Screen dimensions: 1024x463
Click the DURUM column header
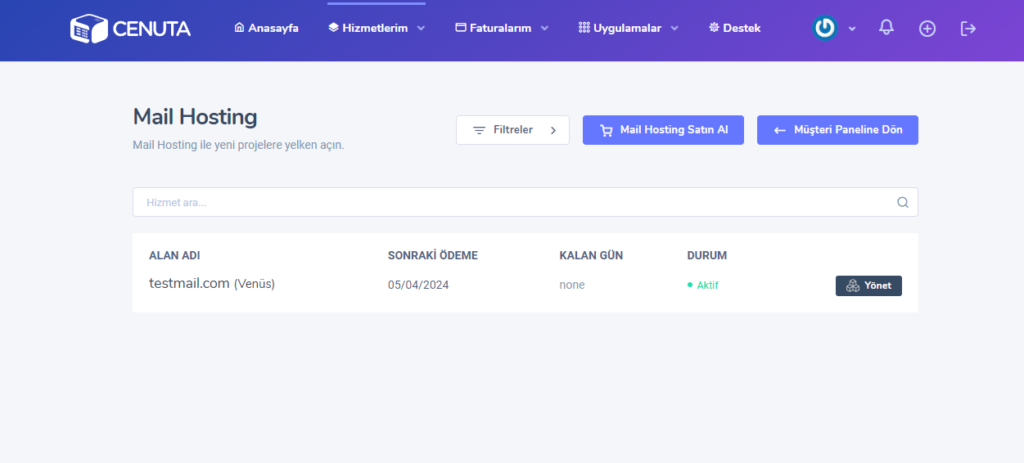pos(707,255)
